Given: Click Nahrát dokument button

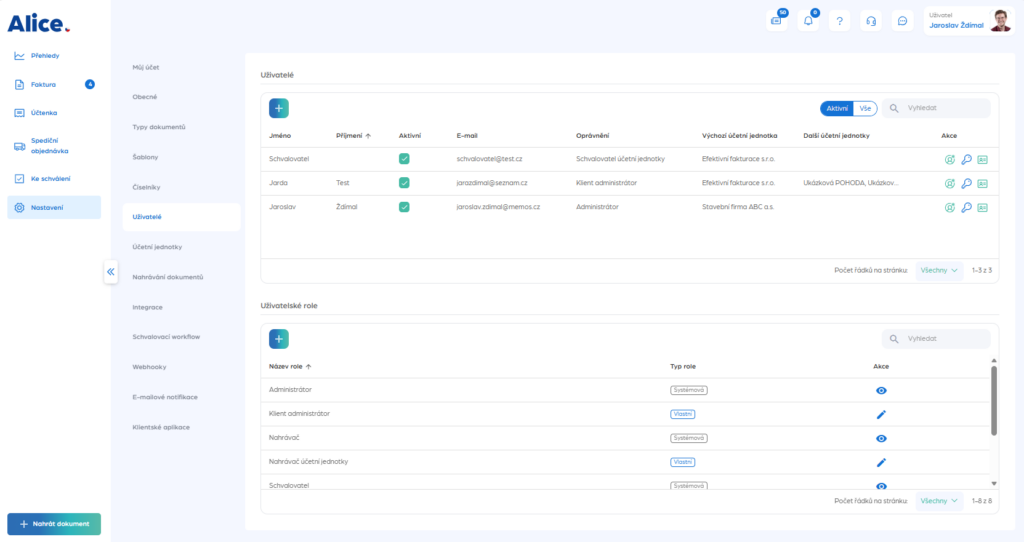Looking at the screenshot, I should (x=54, y=524).
